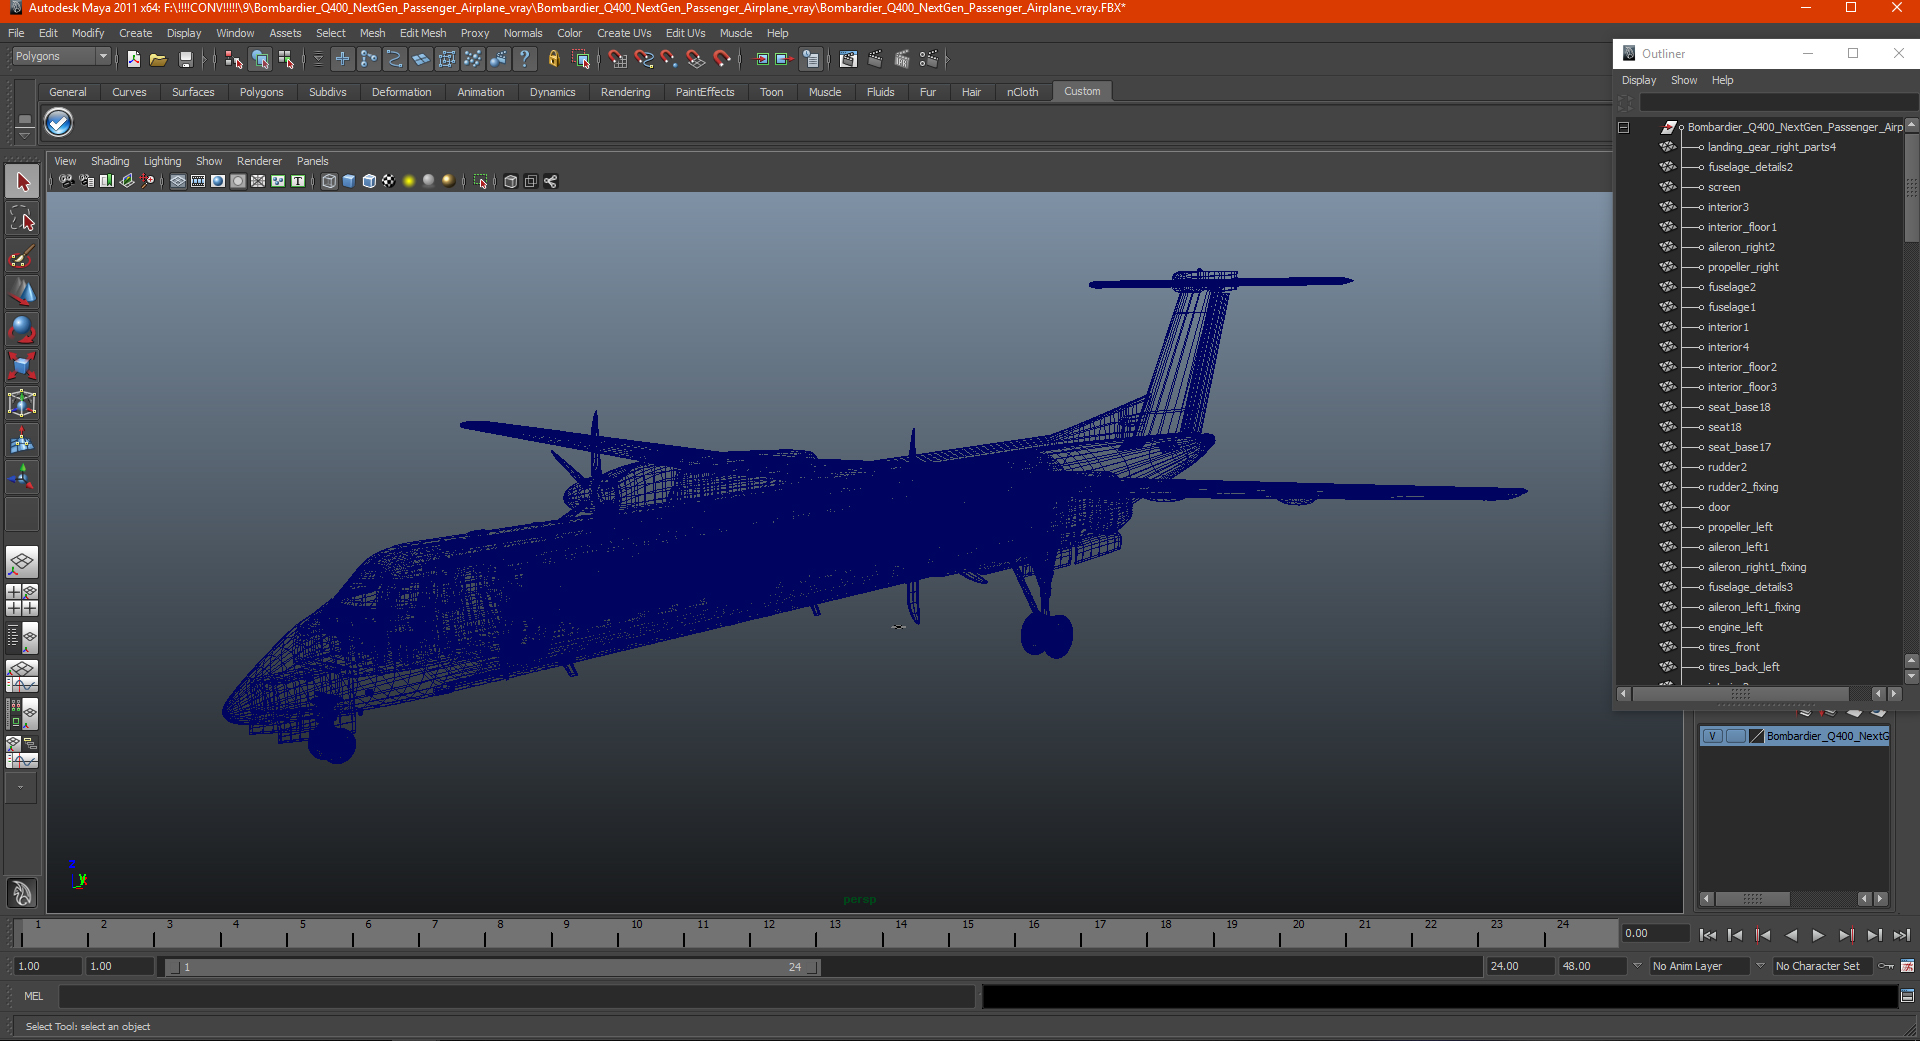The image size is (1920, 1041).
Task: Toggle smooth shade all blue cube
Action: point(349,181)
